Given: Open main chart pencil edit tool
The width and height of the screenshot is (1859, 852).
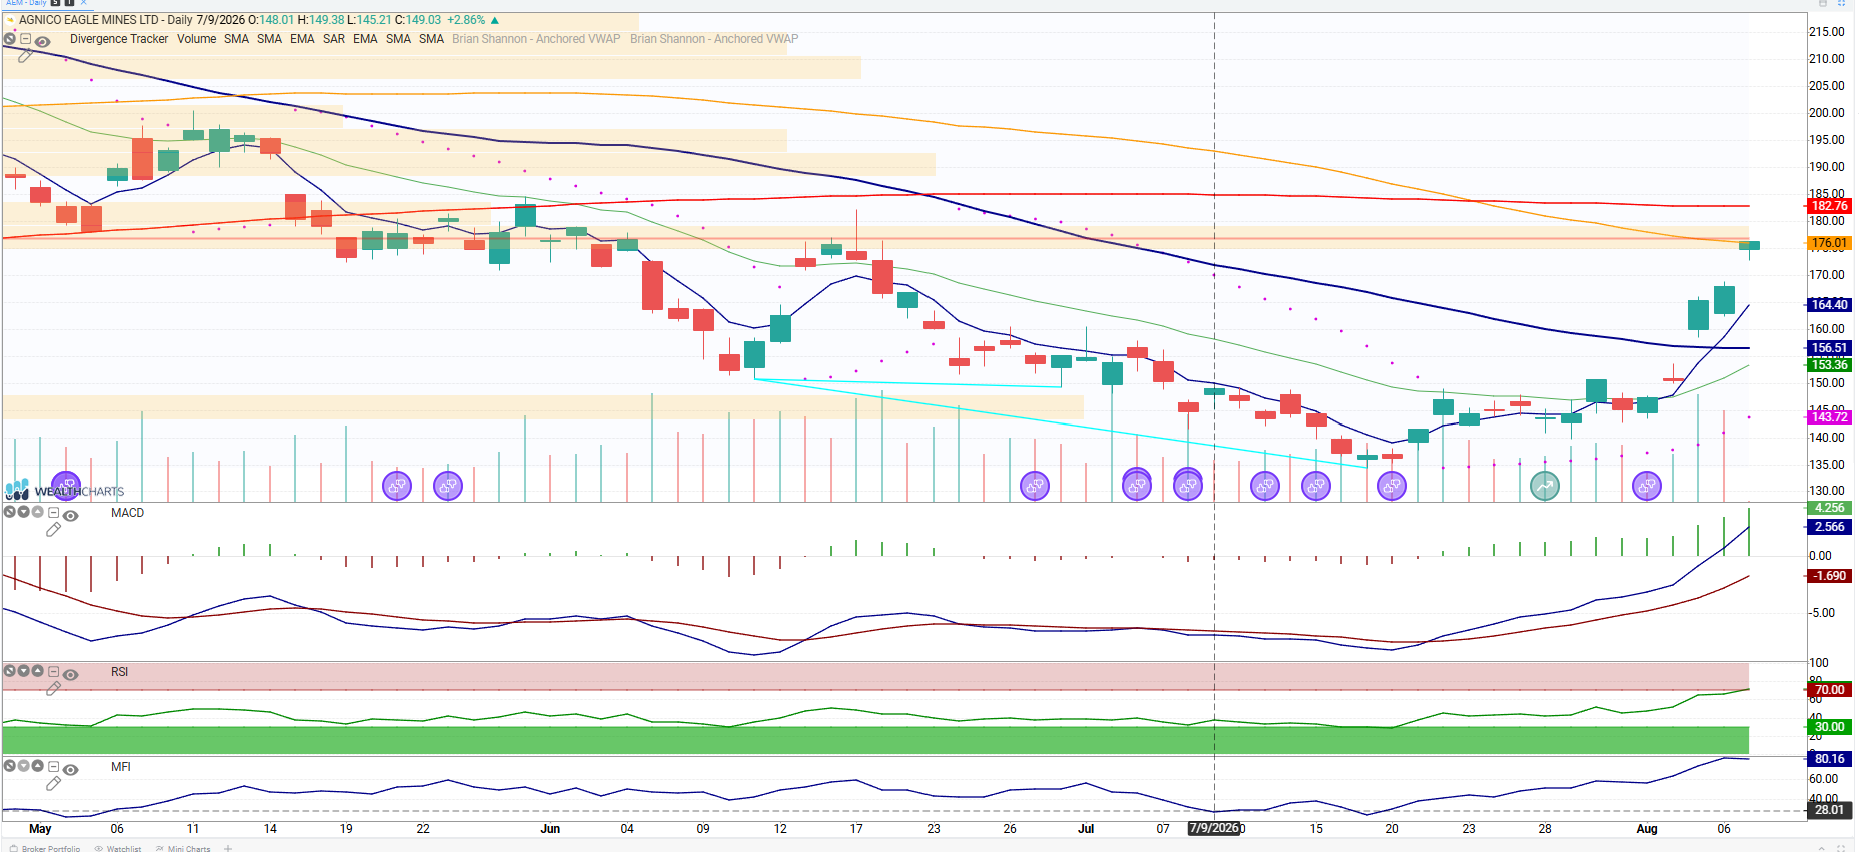Looking at the screenshot, I should (x=25, y=56).
